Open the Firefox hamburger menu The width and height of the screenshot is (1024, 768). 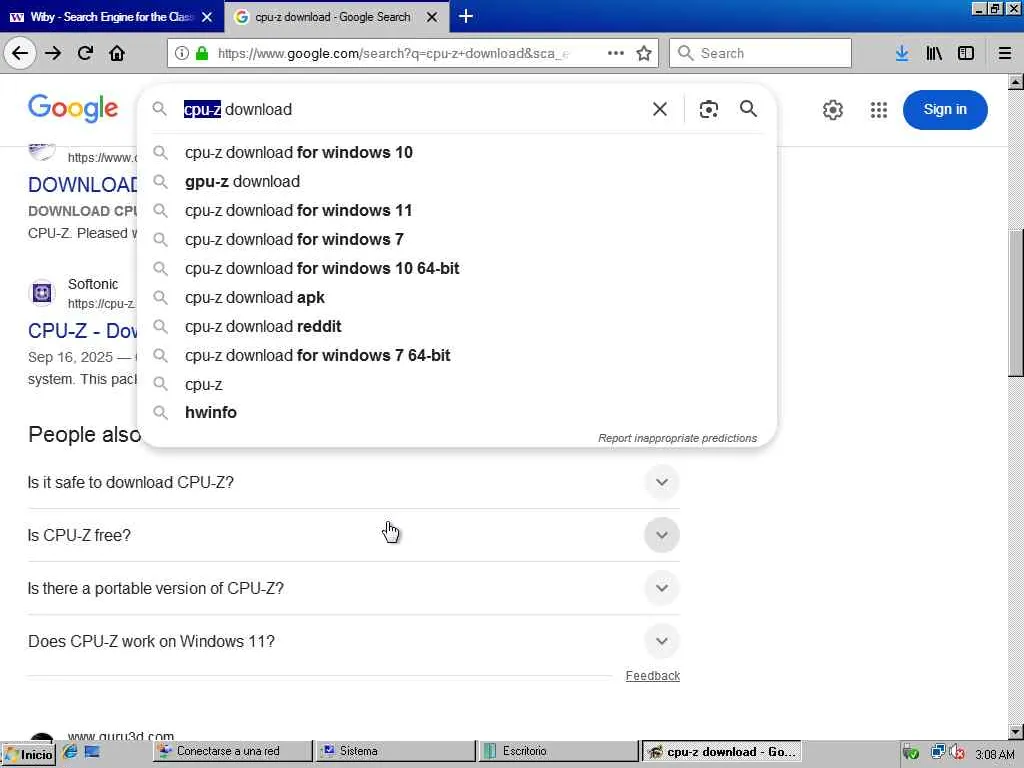(1005, 53)
